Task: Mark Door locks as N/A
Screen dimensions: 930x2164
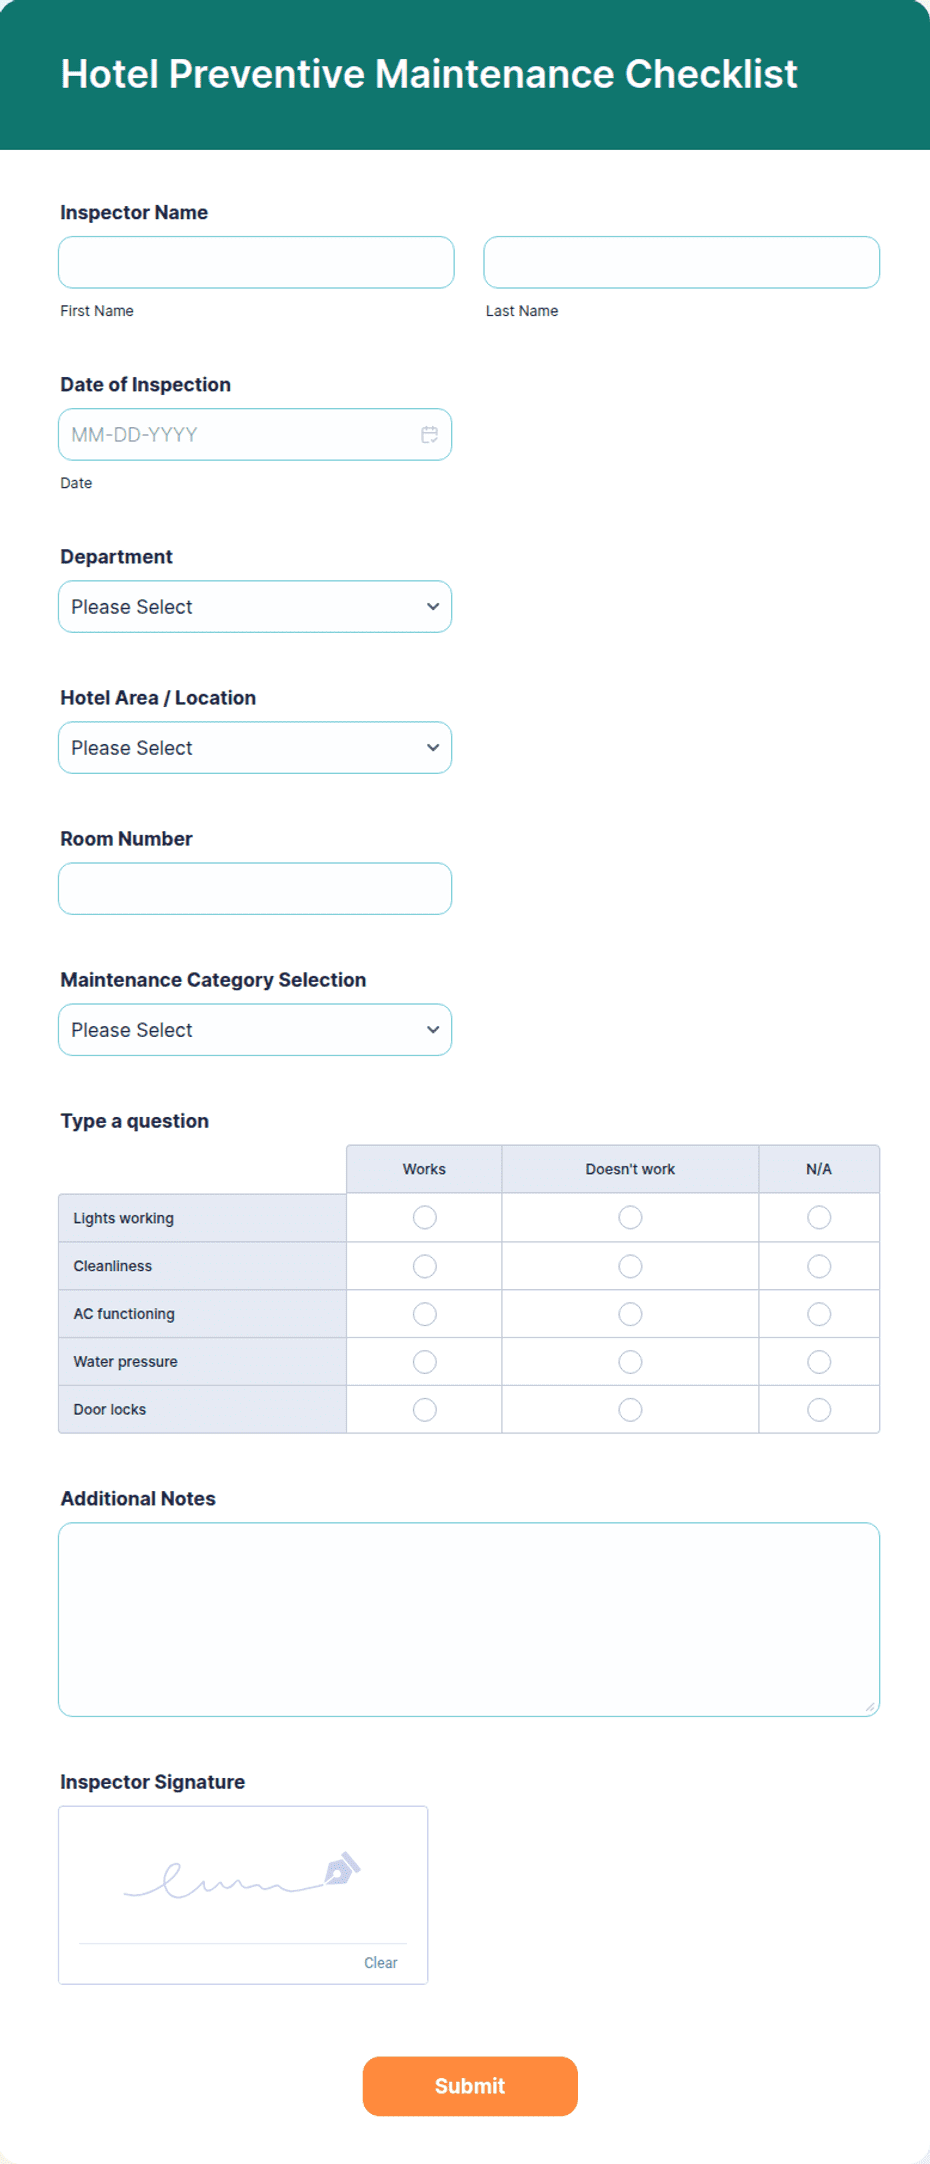Action: 819,1409
